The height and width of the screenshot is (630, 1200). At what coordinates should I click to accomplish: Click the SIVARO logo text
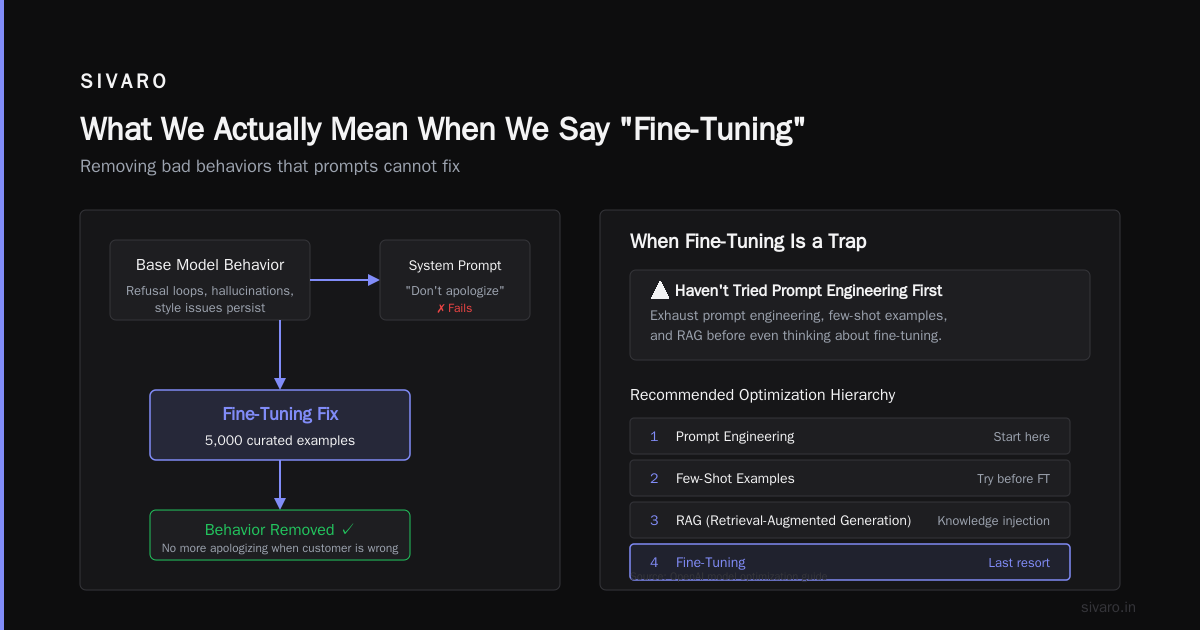pos(124,82)
